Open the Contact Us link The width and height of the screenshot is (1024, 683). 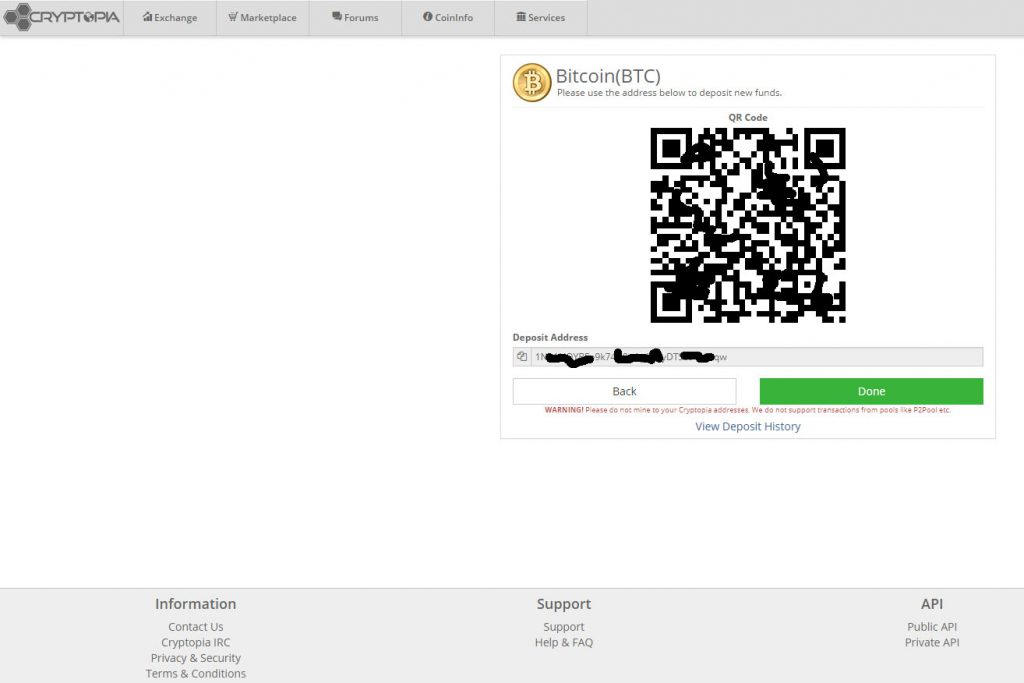(196, 627)
